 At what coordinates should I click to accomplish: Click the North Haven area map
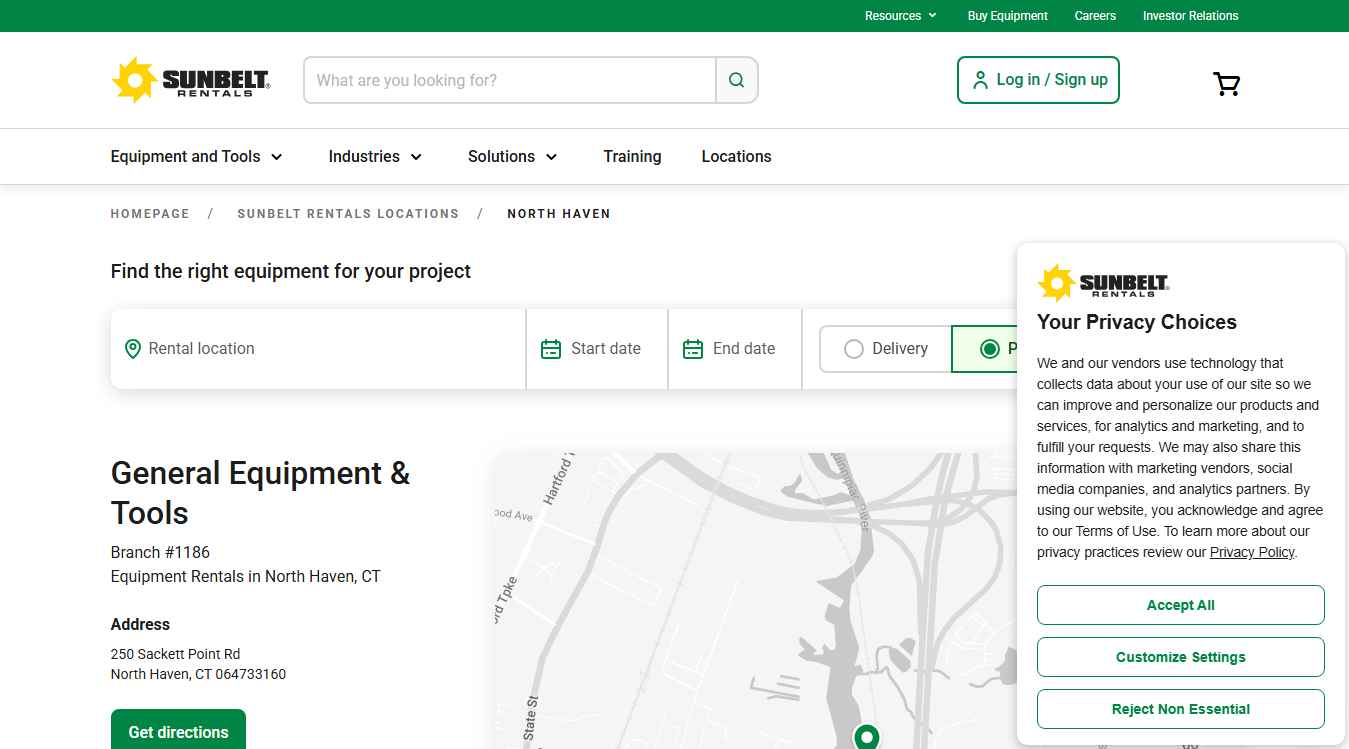(x=754, y=601)
